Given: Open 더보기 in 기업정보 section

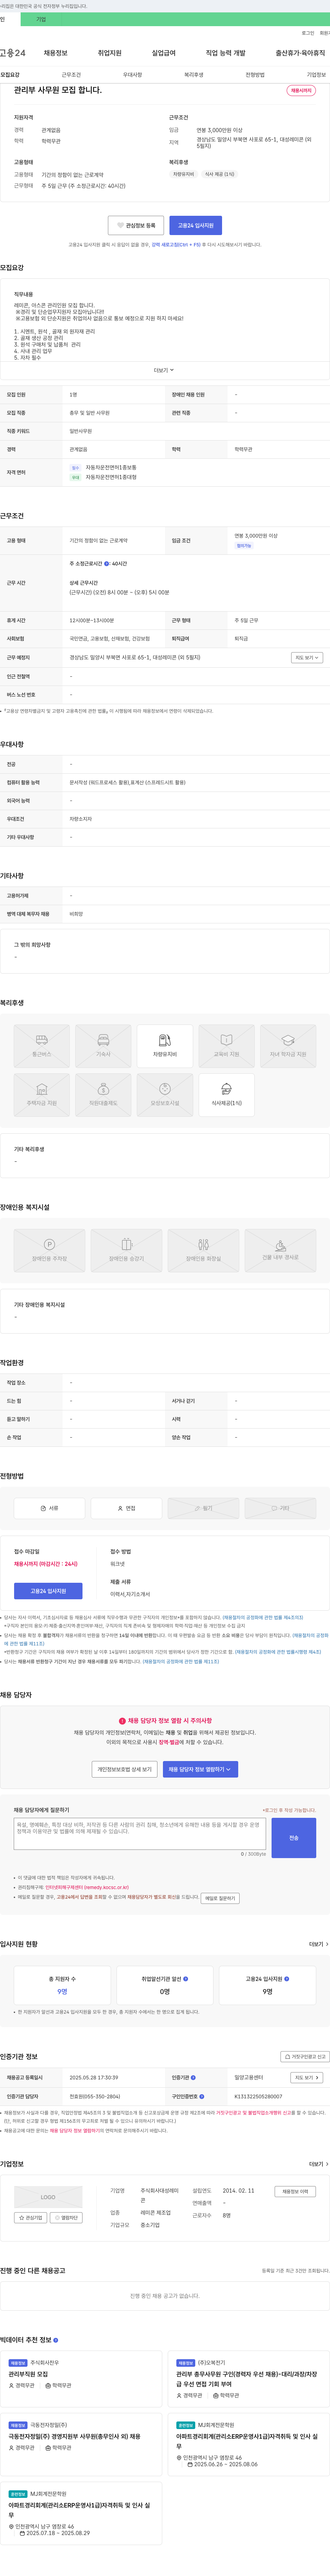Looking at the screenshot, I should point(318,2164).
